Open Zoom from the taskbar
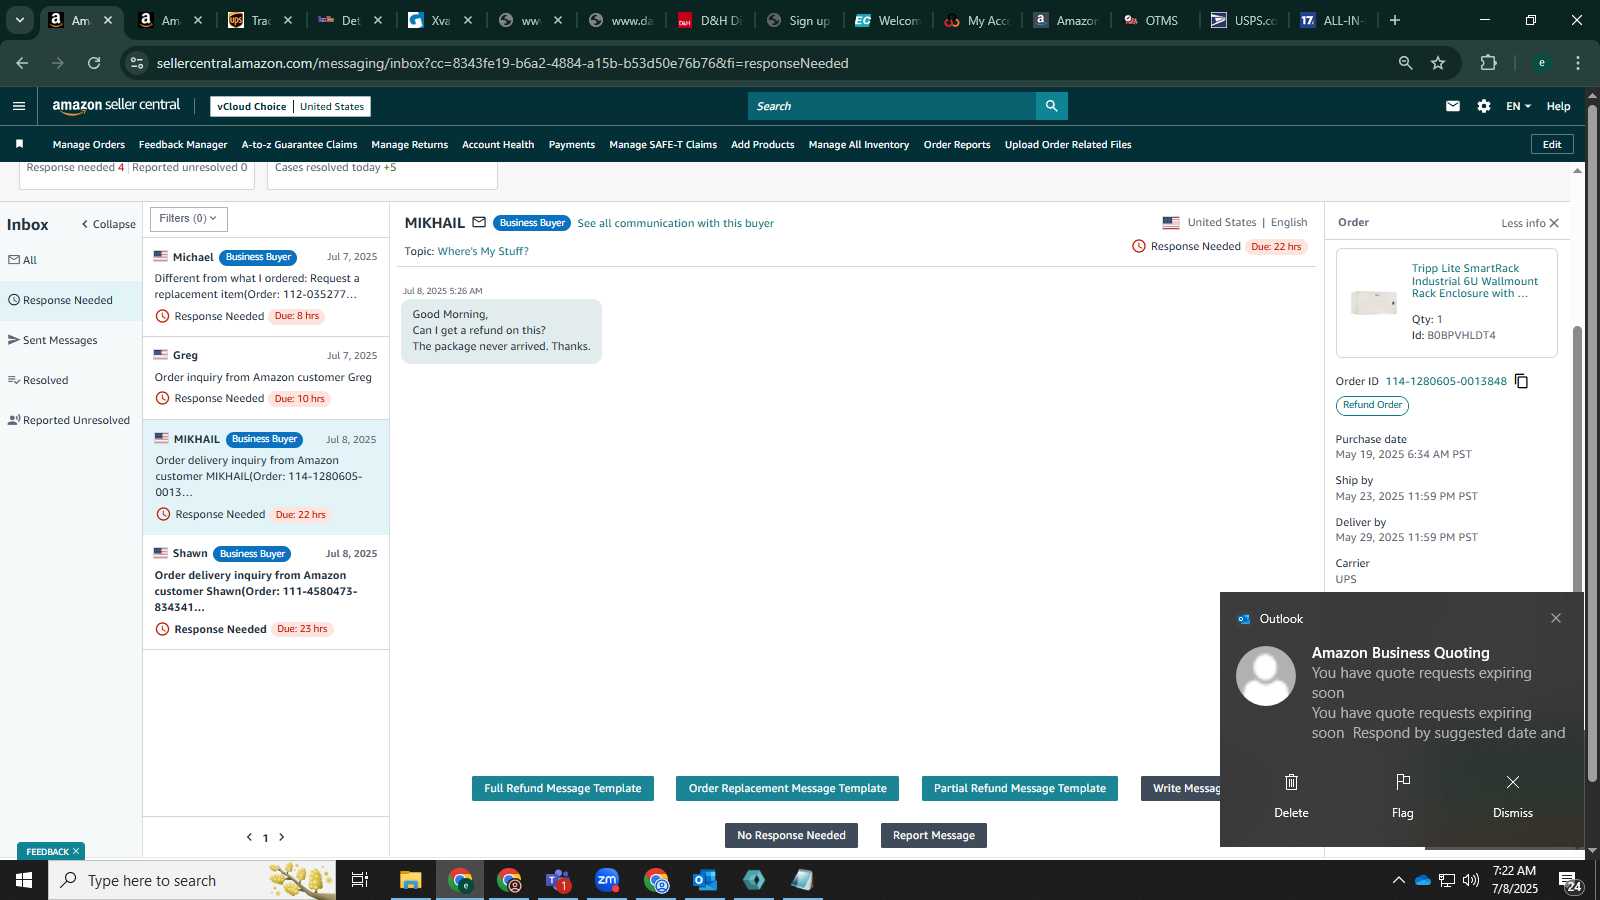The width and height of the screenshot is (1600, 900). point(607,880)
